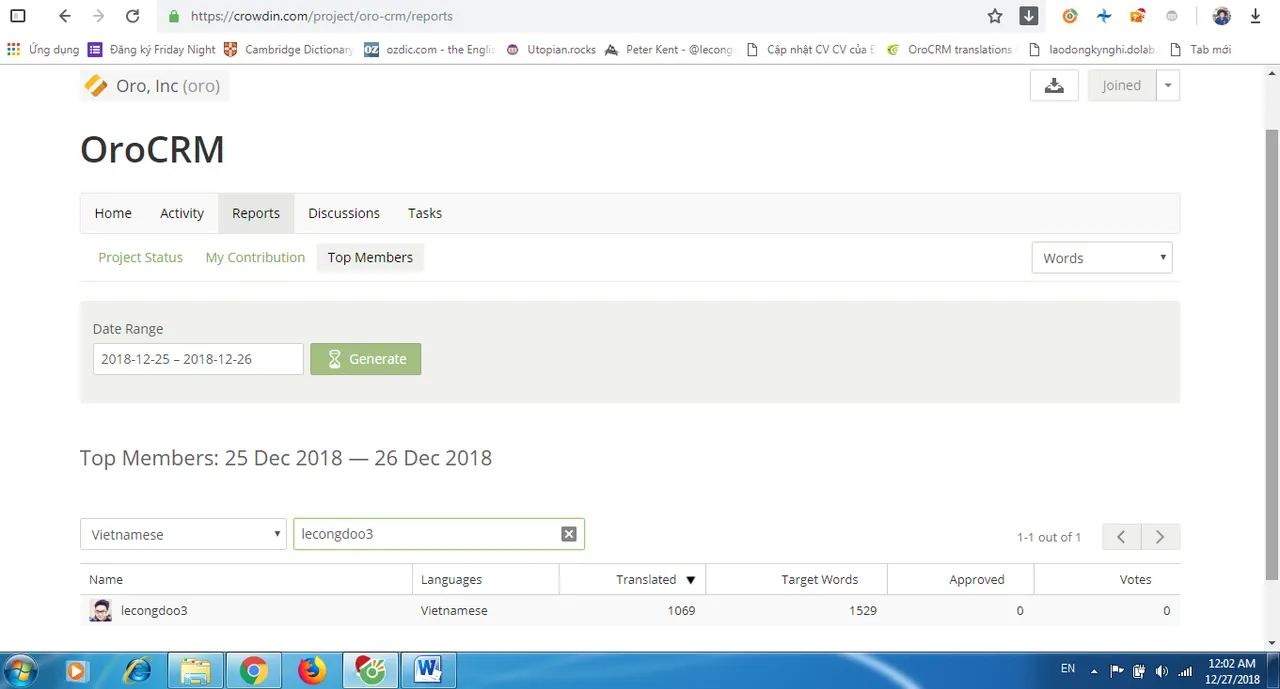Sort by the Votes column
The height and width of the screenshot is (689, 1280).
point(1107,579)
